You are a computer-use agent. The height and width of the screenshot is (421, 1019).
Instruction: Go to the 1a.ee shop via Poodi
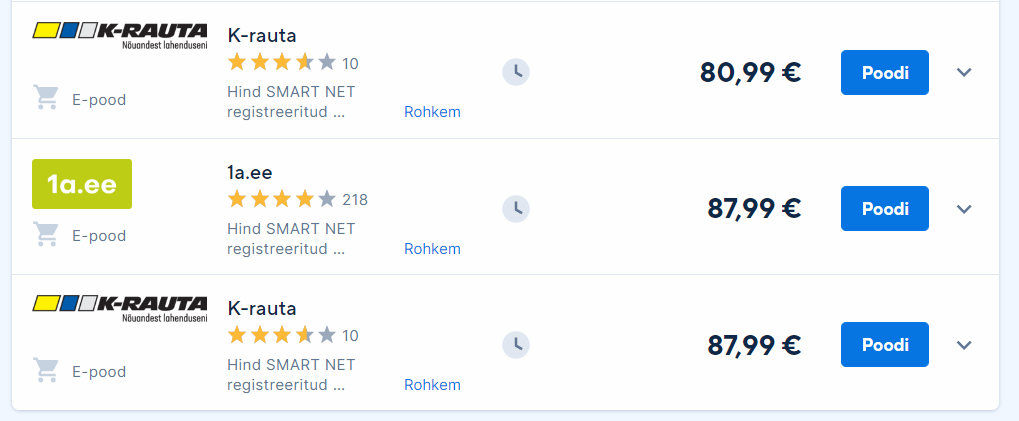[884, 209]
